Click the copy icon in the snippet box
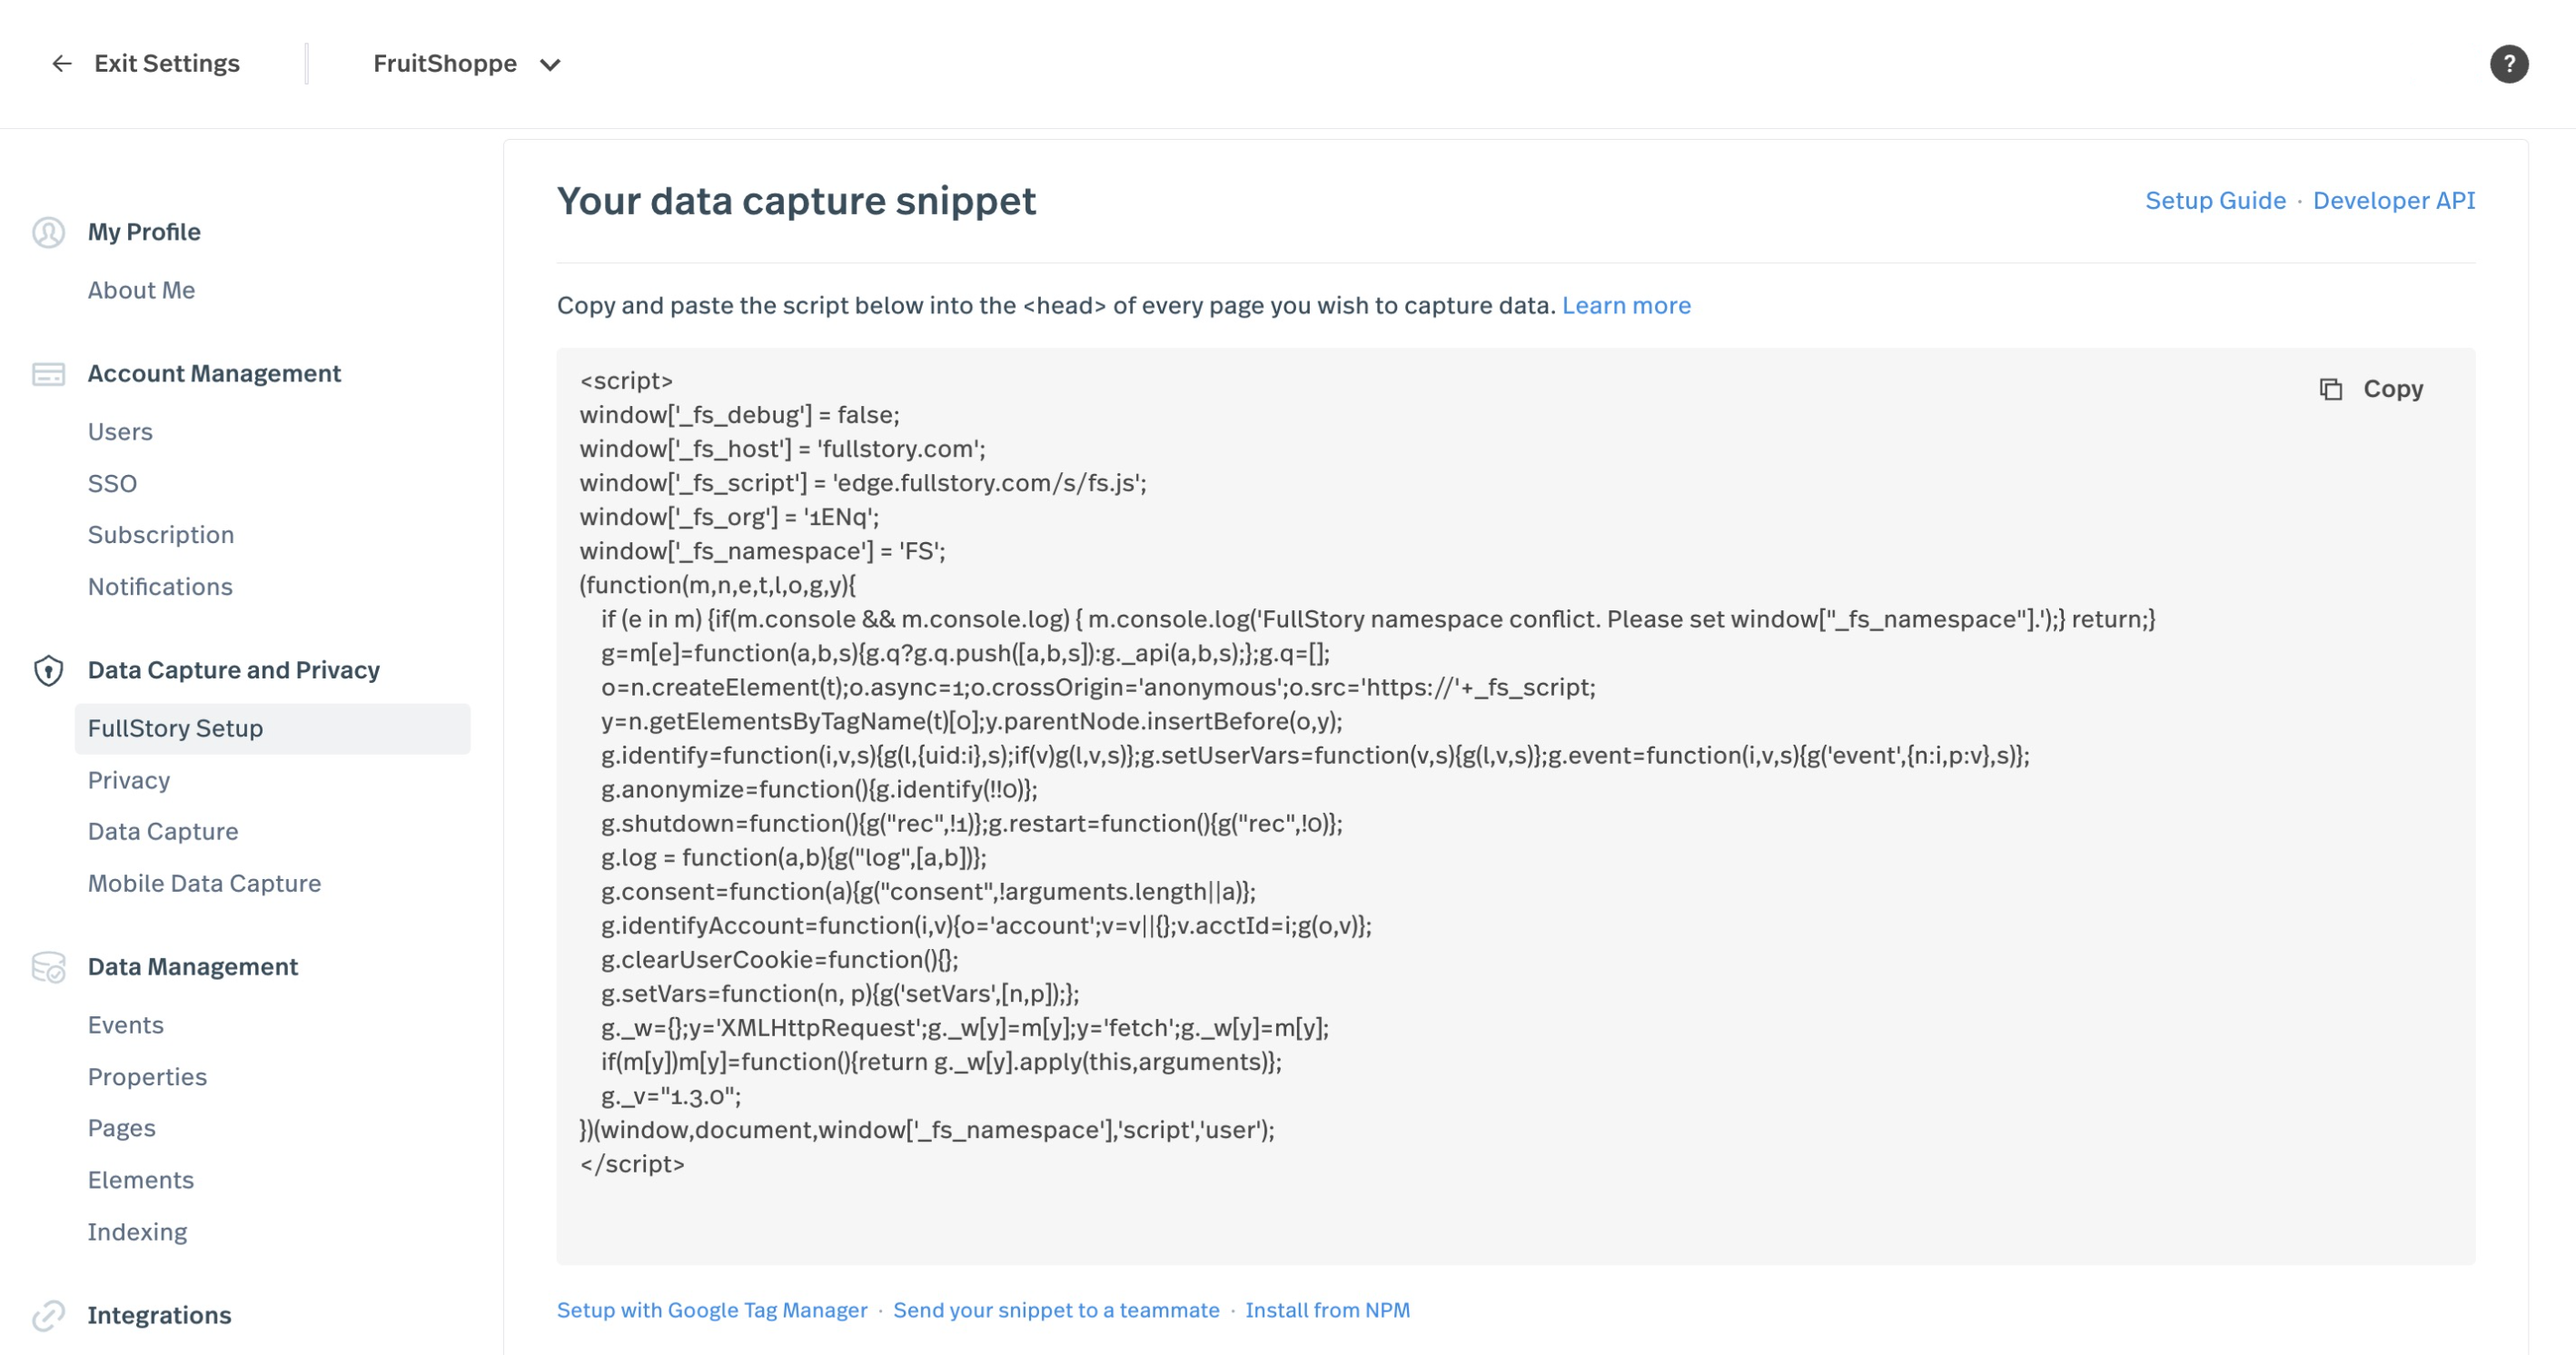Viewport: 2576px width, 1355px height. [x=2331, y=389]
